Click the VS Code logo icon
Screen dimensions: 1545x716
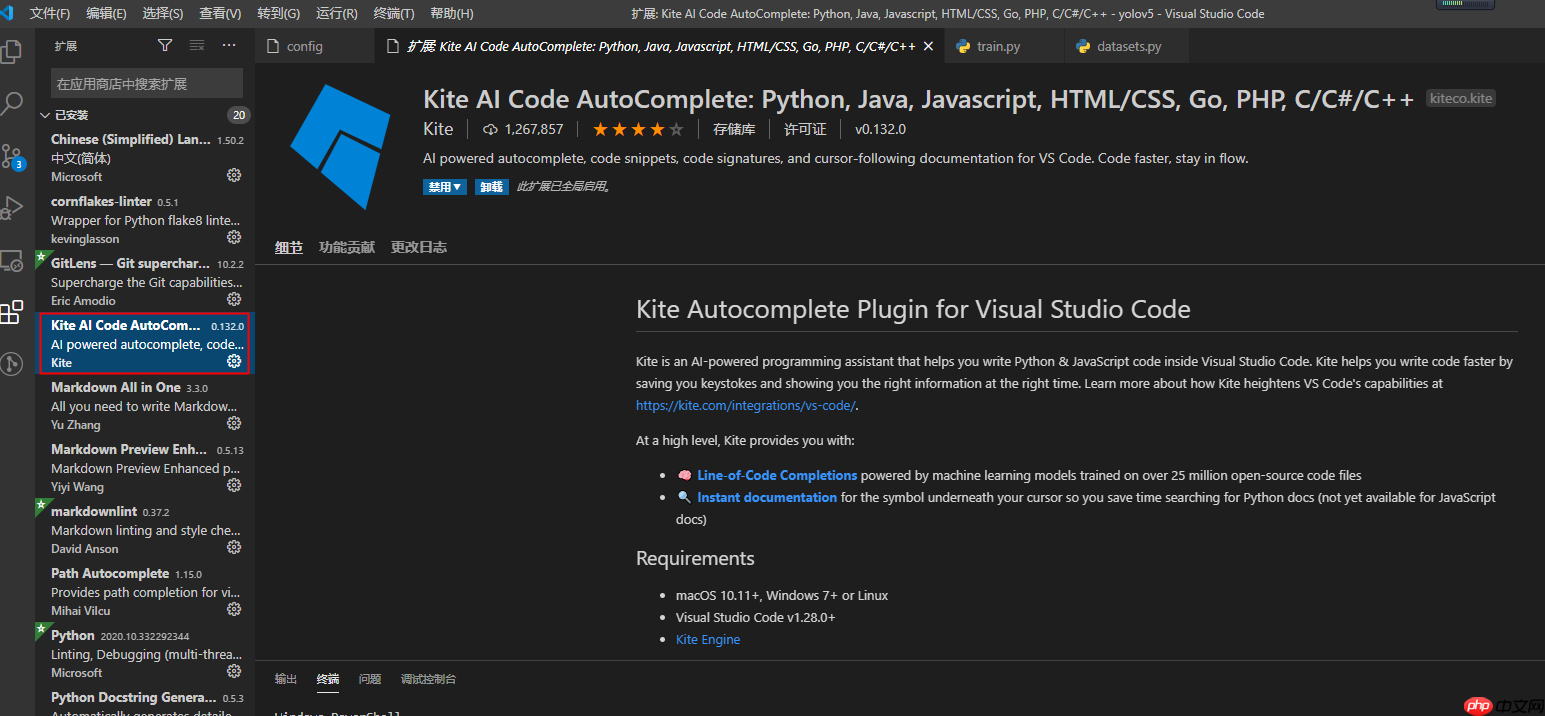(x=8, y=13)
